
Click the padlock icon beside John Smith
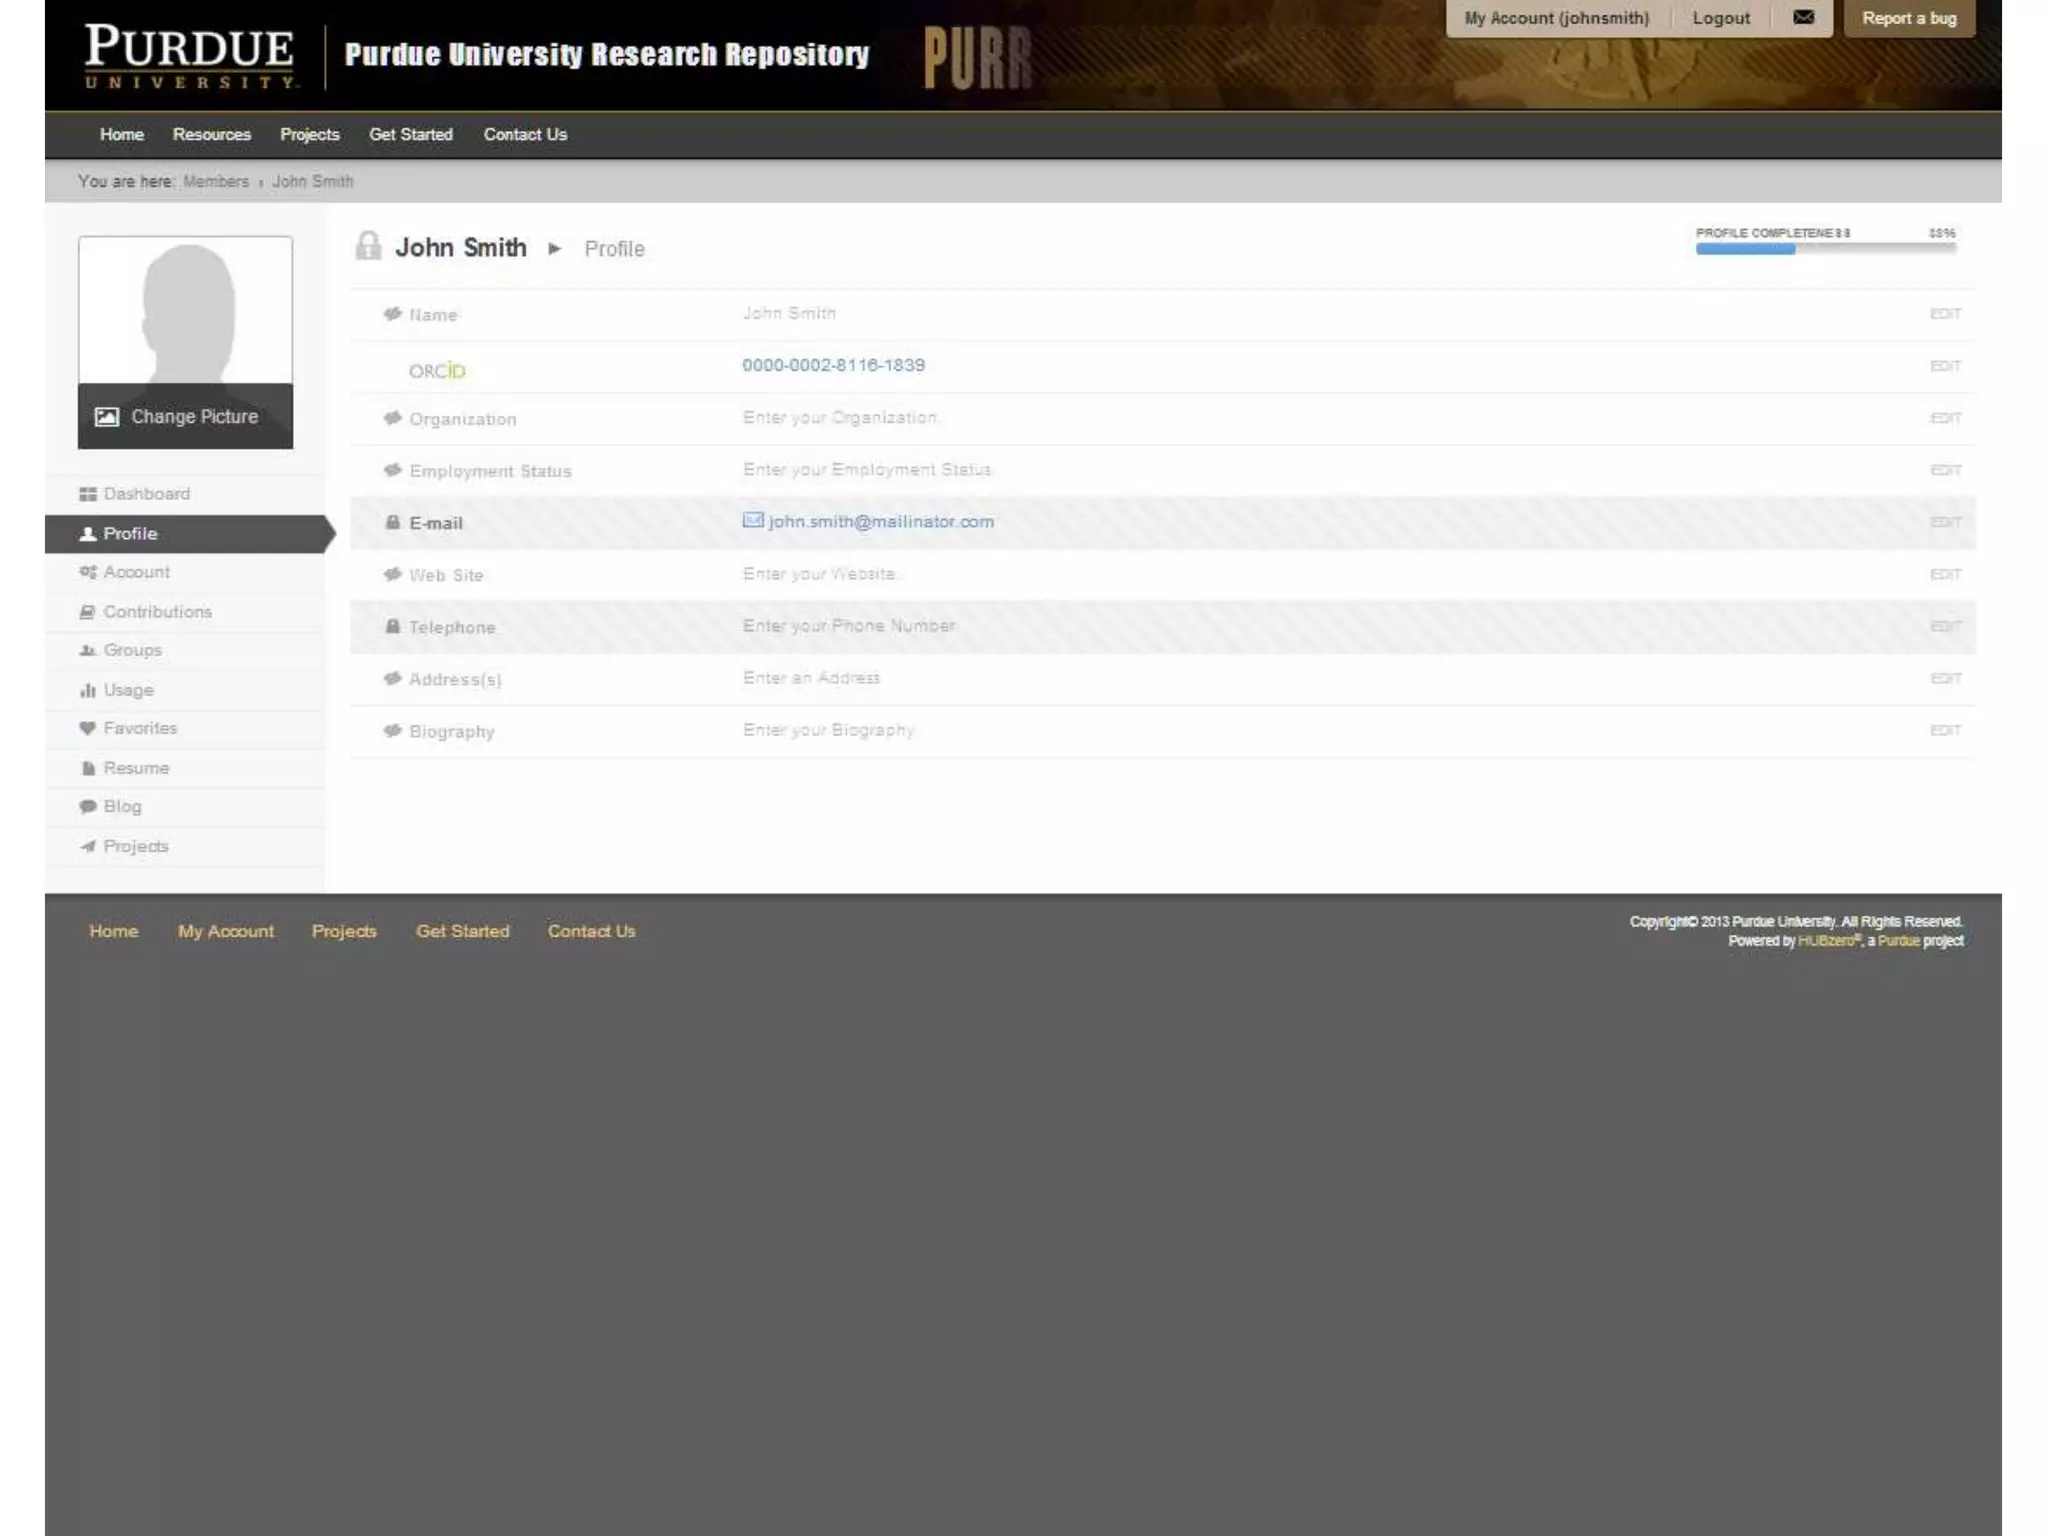tap(368, 246)
